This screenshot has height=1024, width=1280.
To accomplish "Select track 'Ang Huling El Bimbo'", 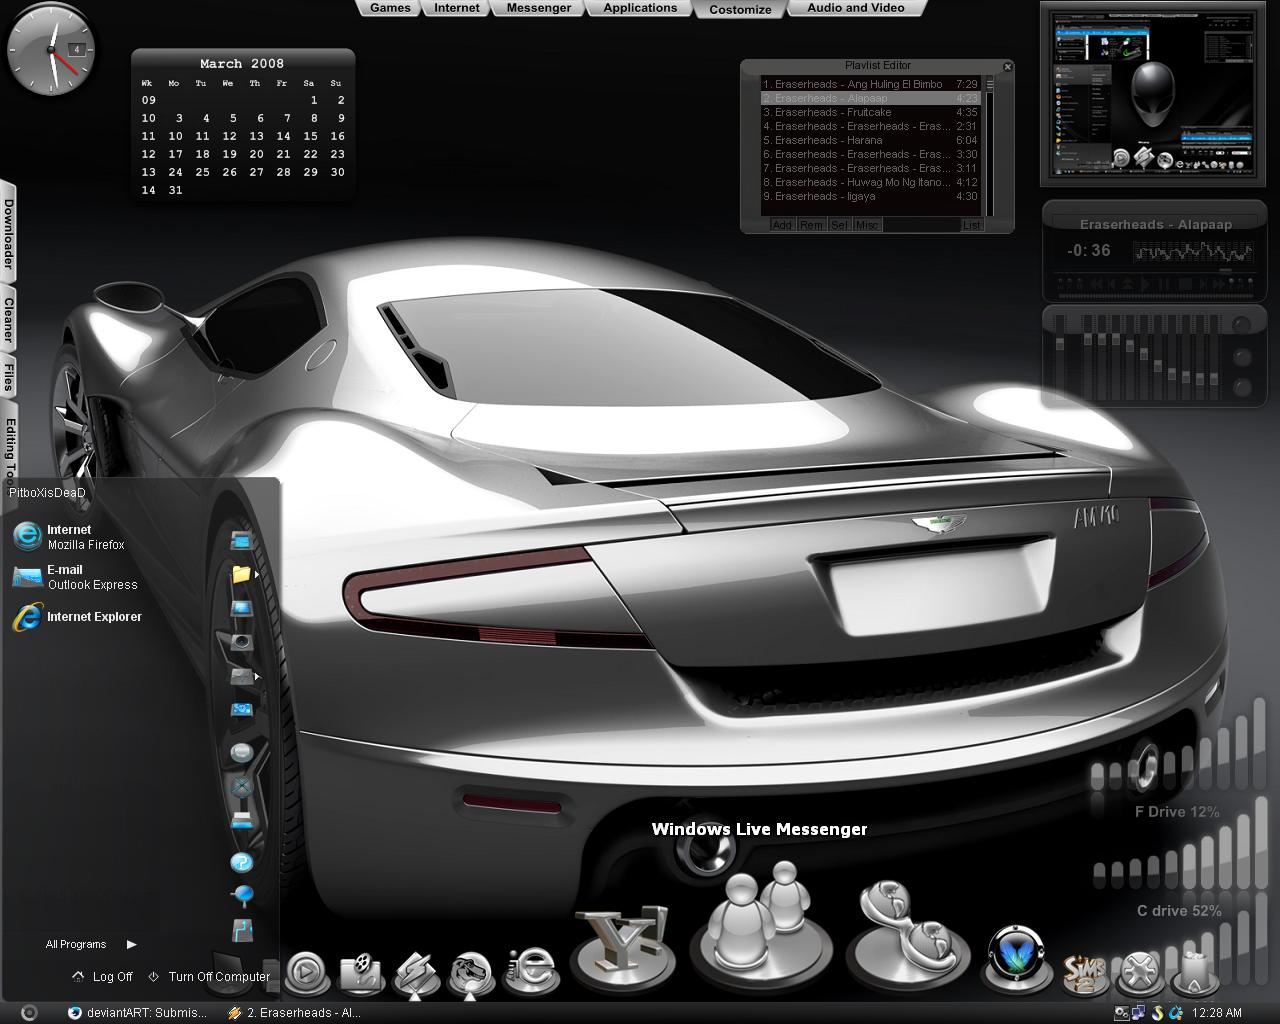I will click(869, 84).
